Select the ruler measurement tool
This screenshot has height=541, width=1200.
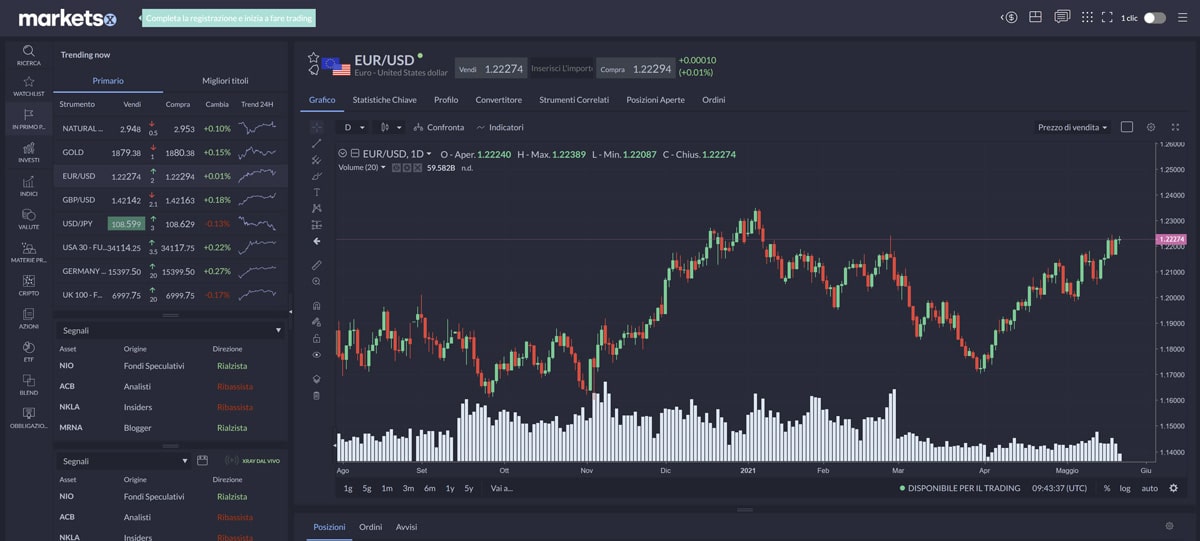click(317, 265)
